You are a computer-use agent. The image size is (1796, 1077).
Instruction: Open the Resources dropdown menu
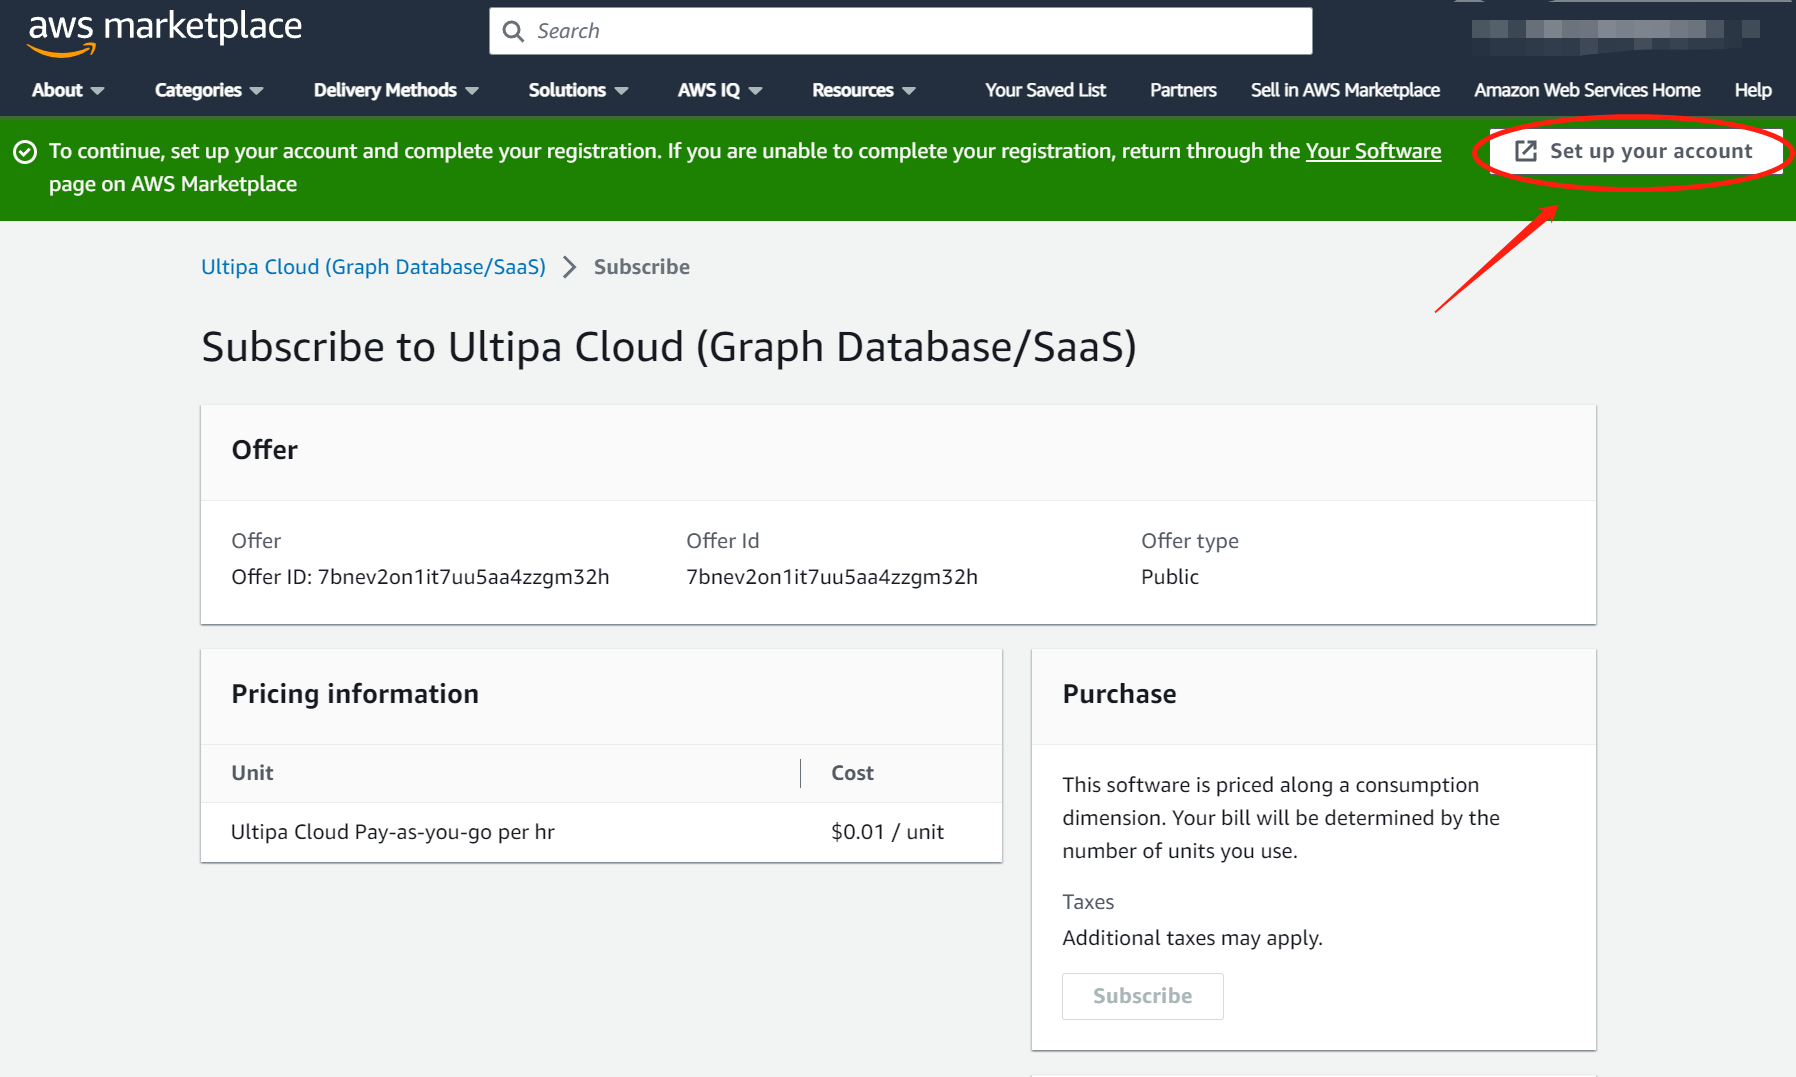tap(864, 90)
